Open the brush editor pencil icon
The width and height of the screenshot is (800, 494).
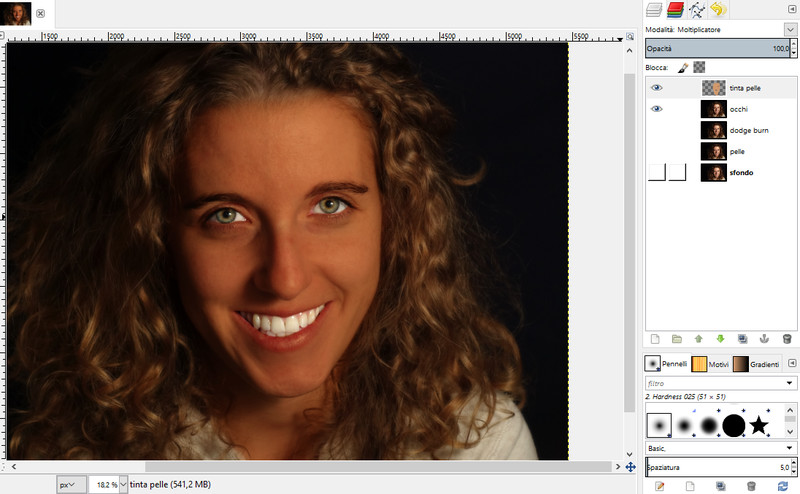tap(659, 487)
